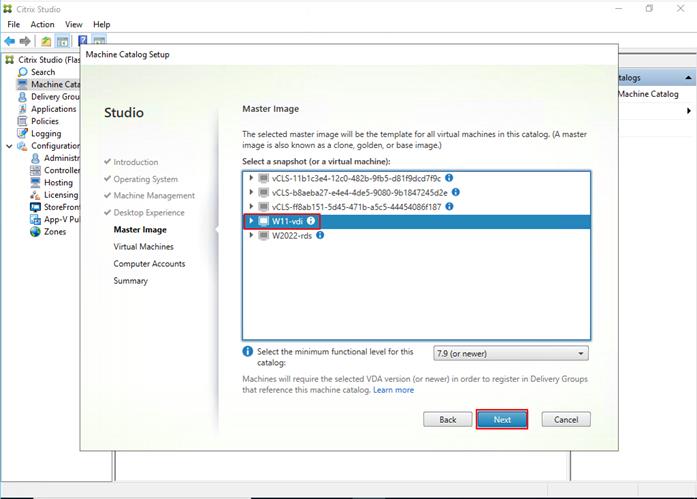The height and width of the screenshot is (499, 697).
Task: Expand the W11-vdi snapshot tree
Action: tap(251, 221)
